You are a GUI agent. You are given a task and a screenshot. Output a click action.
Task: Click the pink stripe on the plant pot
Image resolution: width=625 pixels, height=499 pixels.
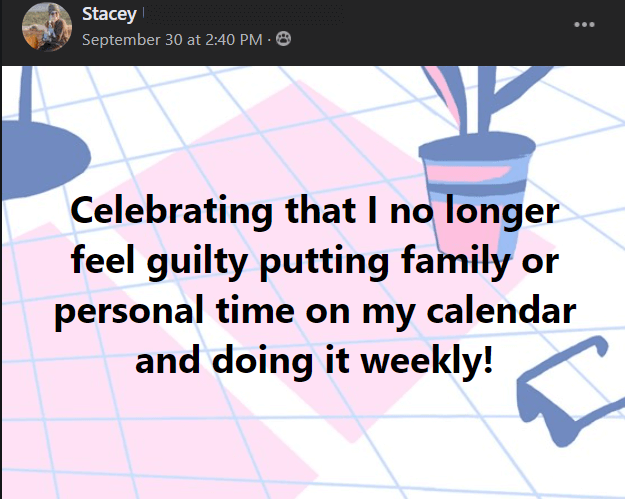click(x=466, y=173)
